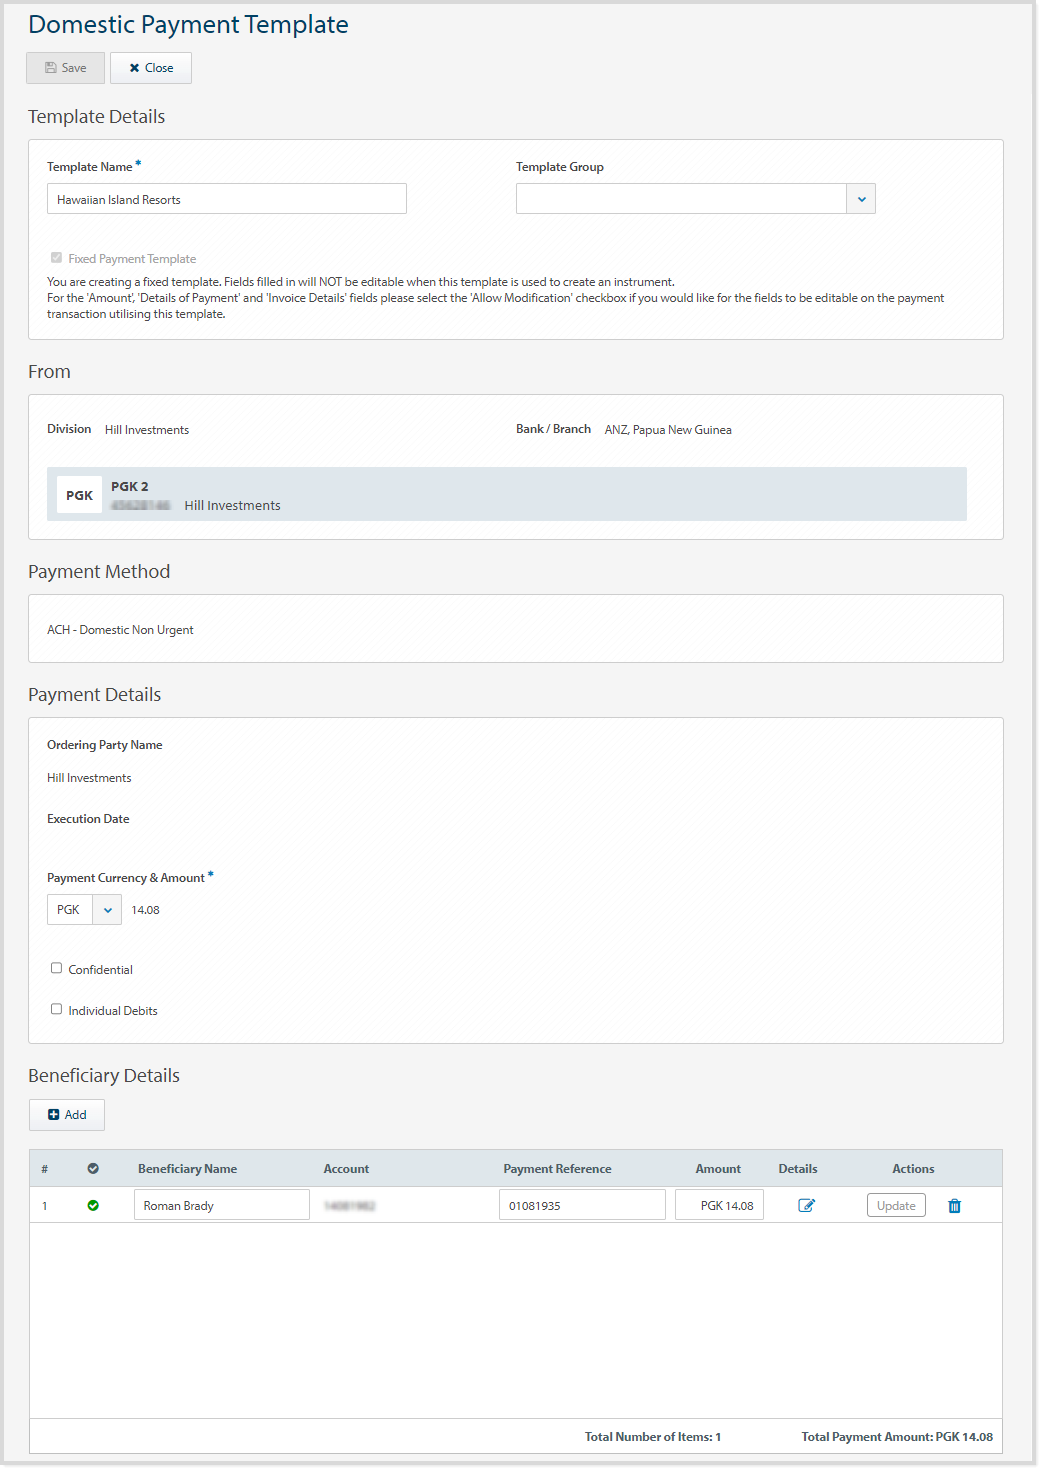The height and width of the screenshot is (1471, 1042).
Task: Edit the Beneficiary Name field for Roman Brady
Action: (x=221, y=1204)
